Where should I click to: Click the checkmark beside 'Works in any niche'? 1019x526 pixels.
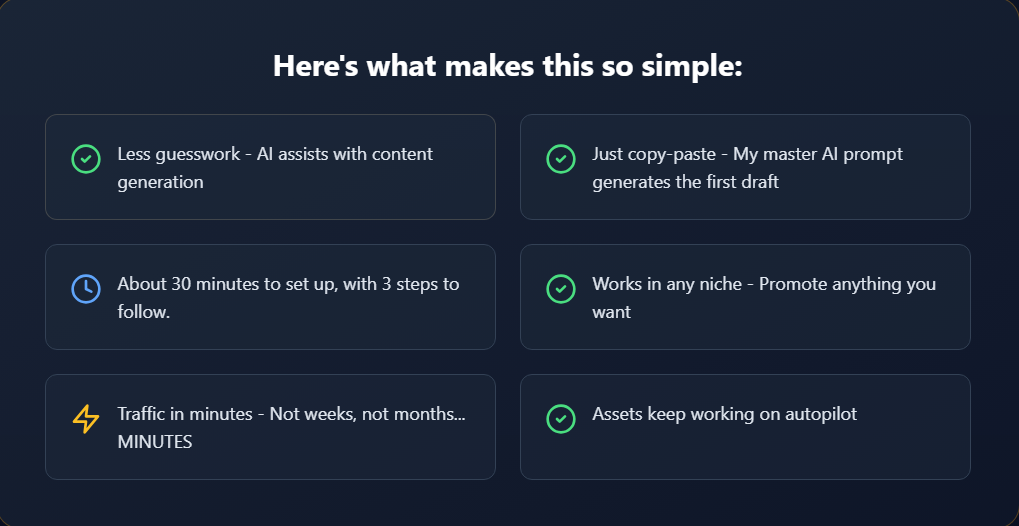561,288
